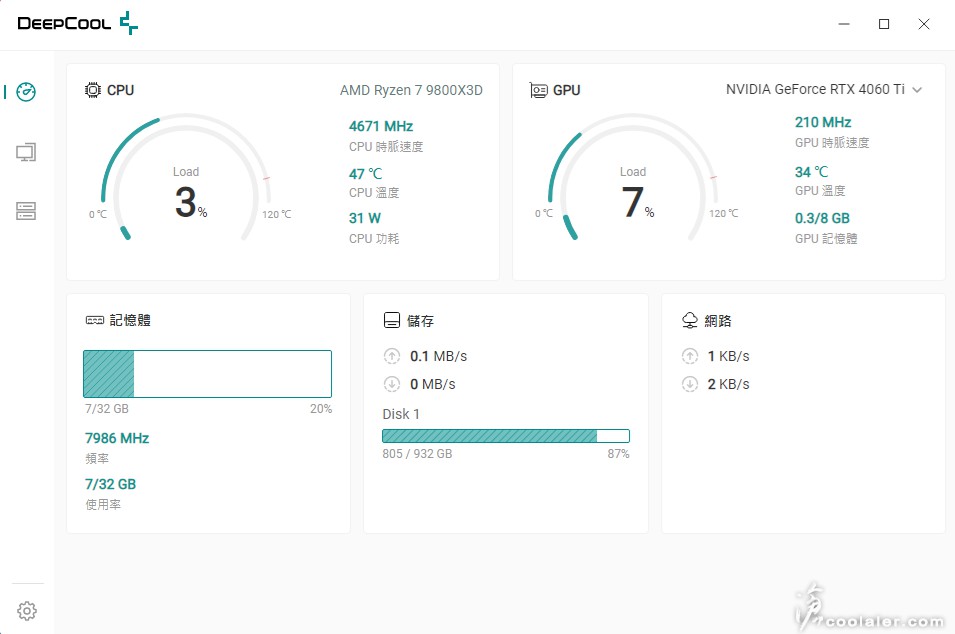The height and width of the screenshot is (634, 955).
Task: Click the GPU load 7% reading
Action: pyautogui.click(x=638, y=202)
